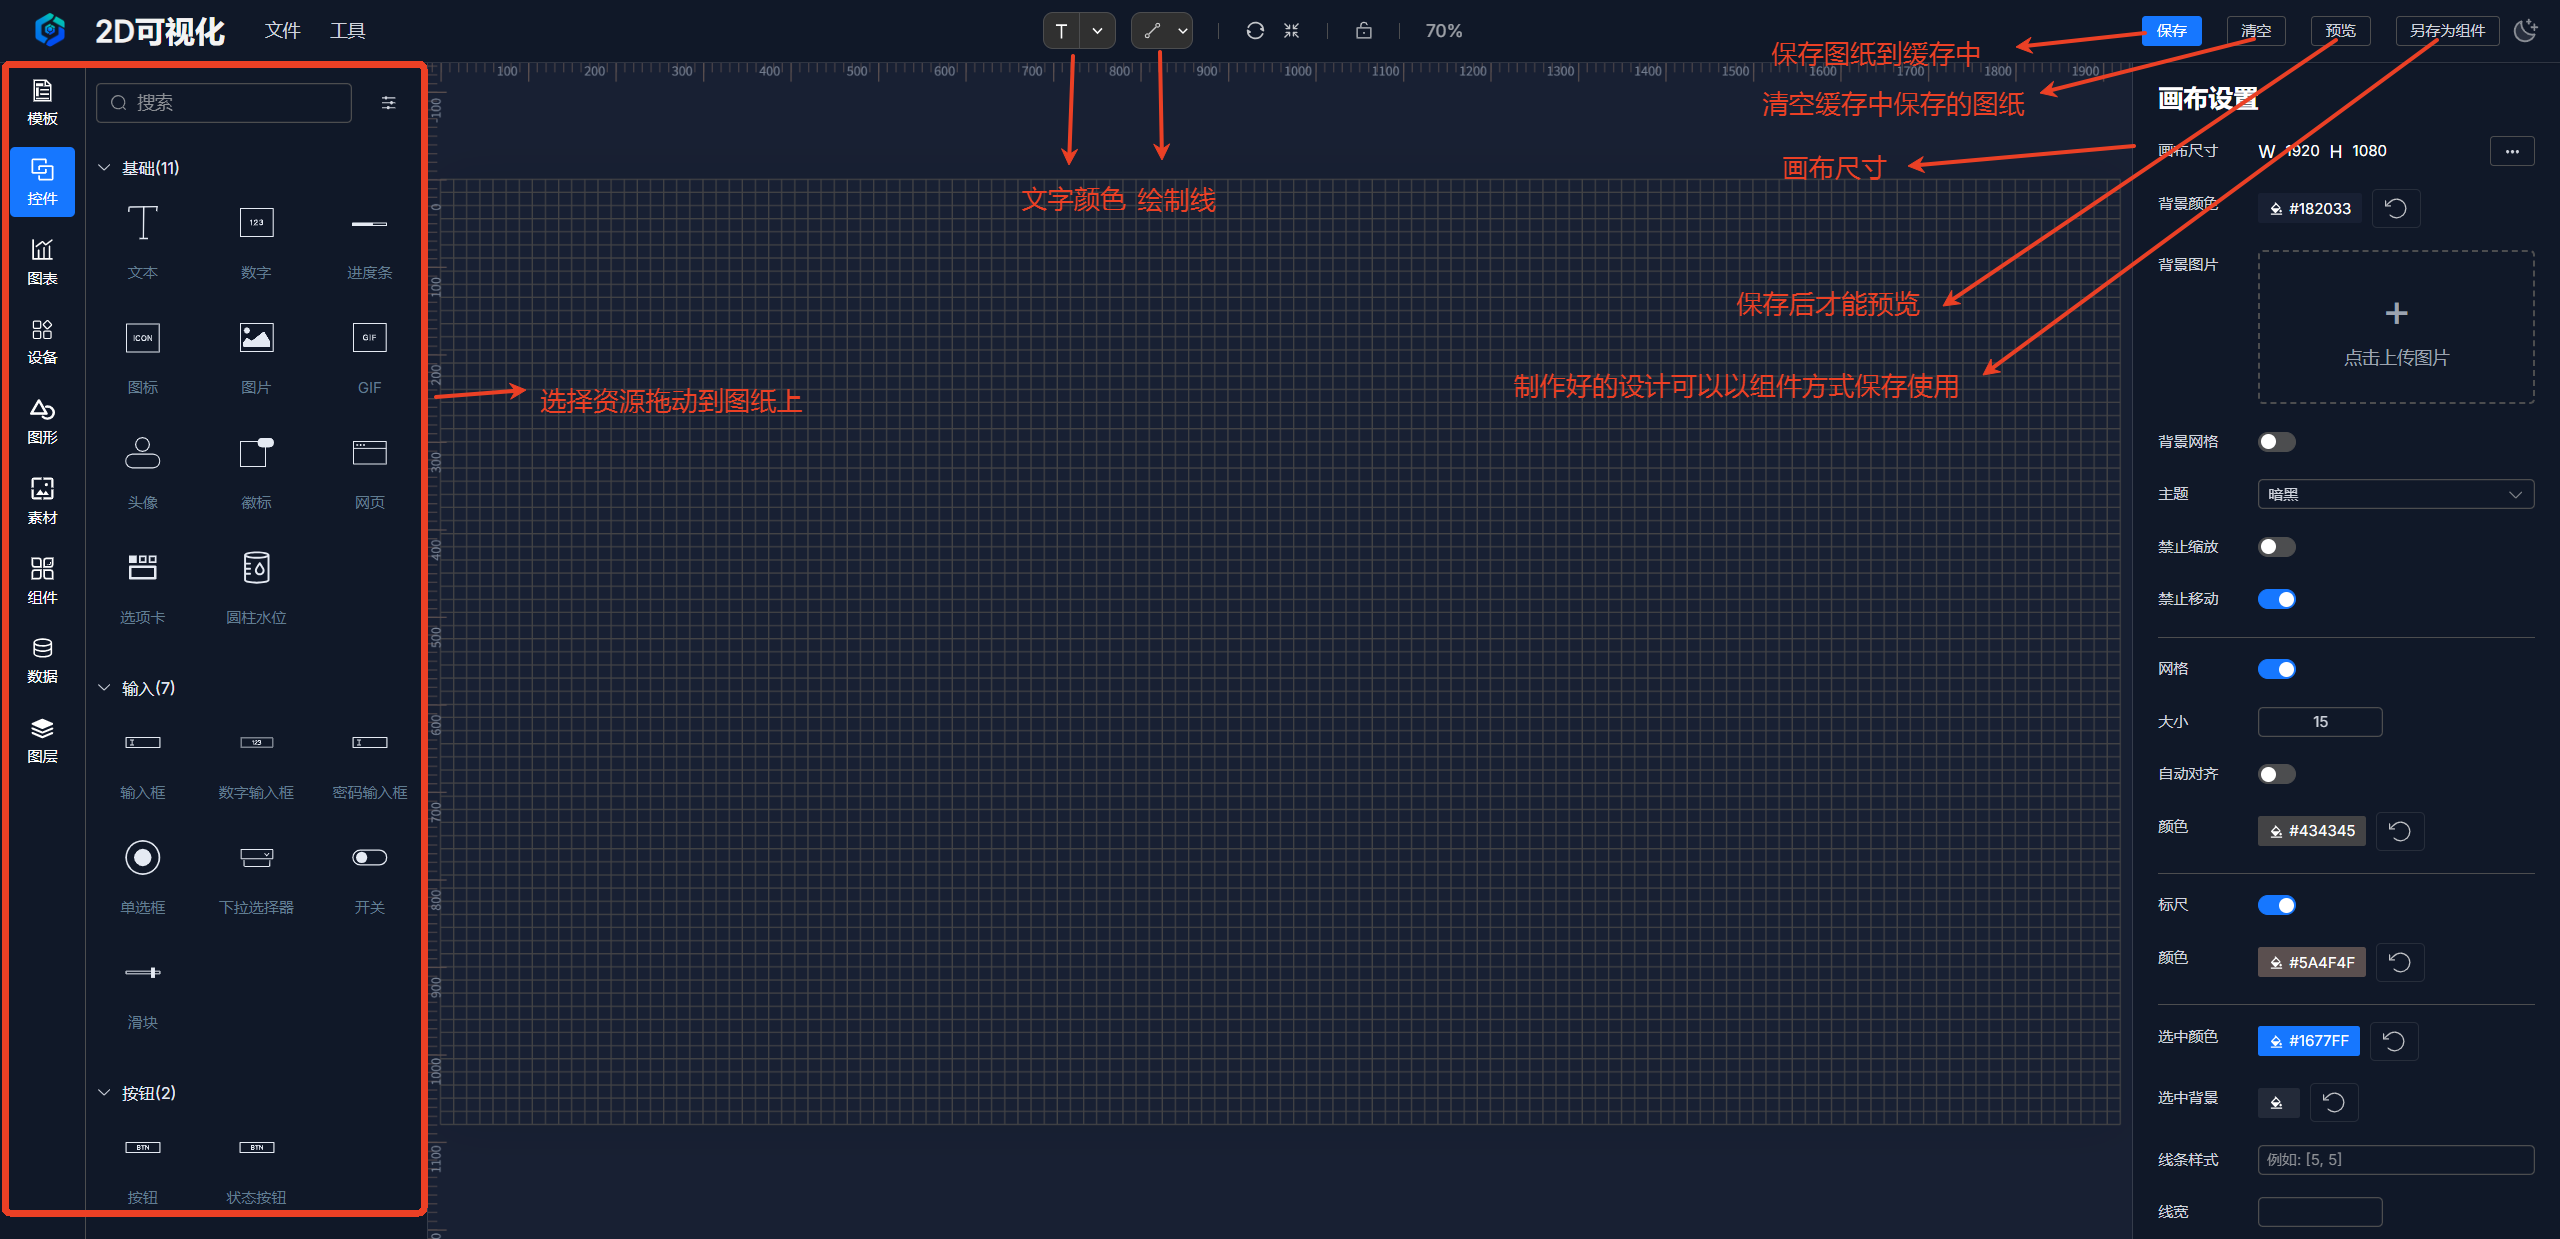Click the 保存 save button

click(2171, 31)
